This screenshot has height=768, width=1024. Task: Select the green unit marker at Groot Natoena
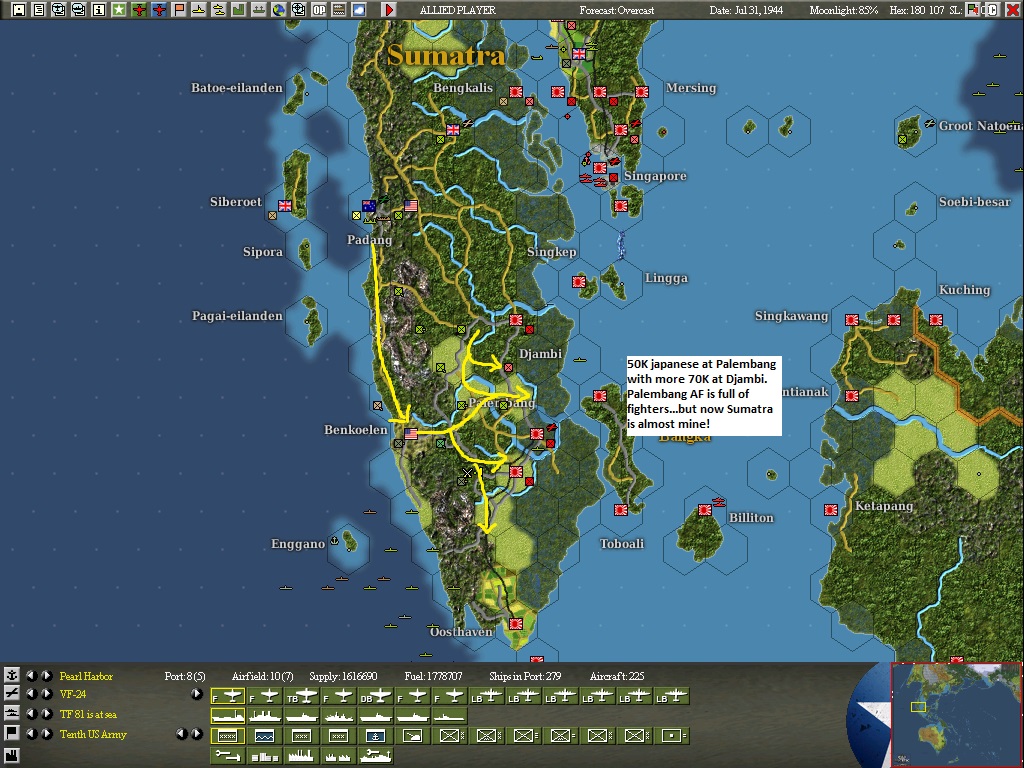(902, 139)
